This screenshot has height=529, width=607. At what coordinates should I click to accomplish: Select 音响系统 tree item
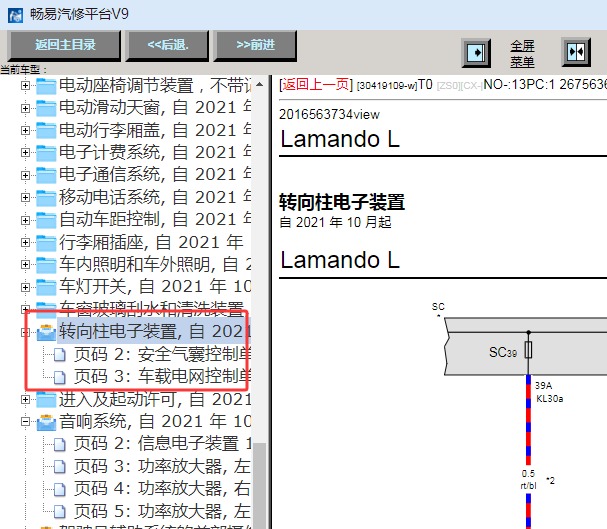pyautogui.click(x=155, y=421)
